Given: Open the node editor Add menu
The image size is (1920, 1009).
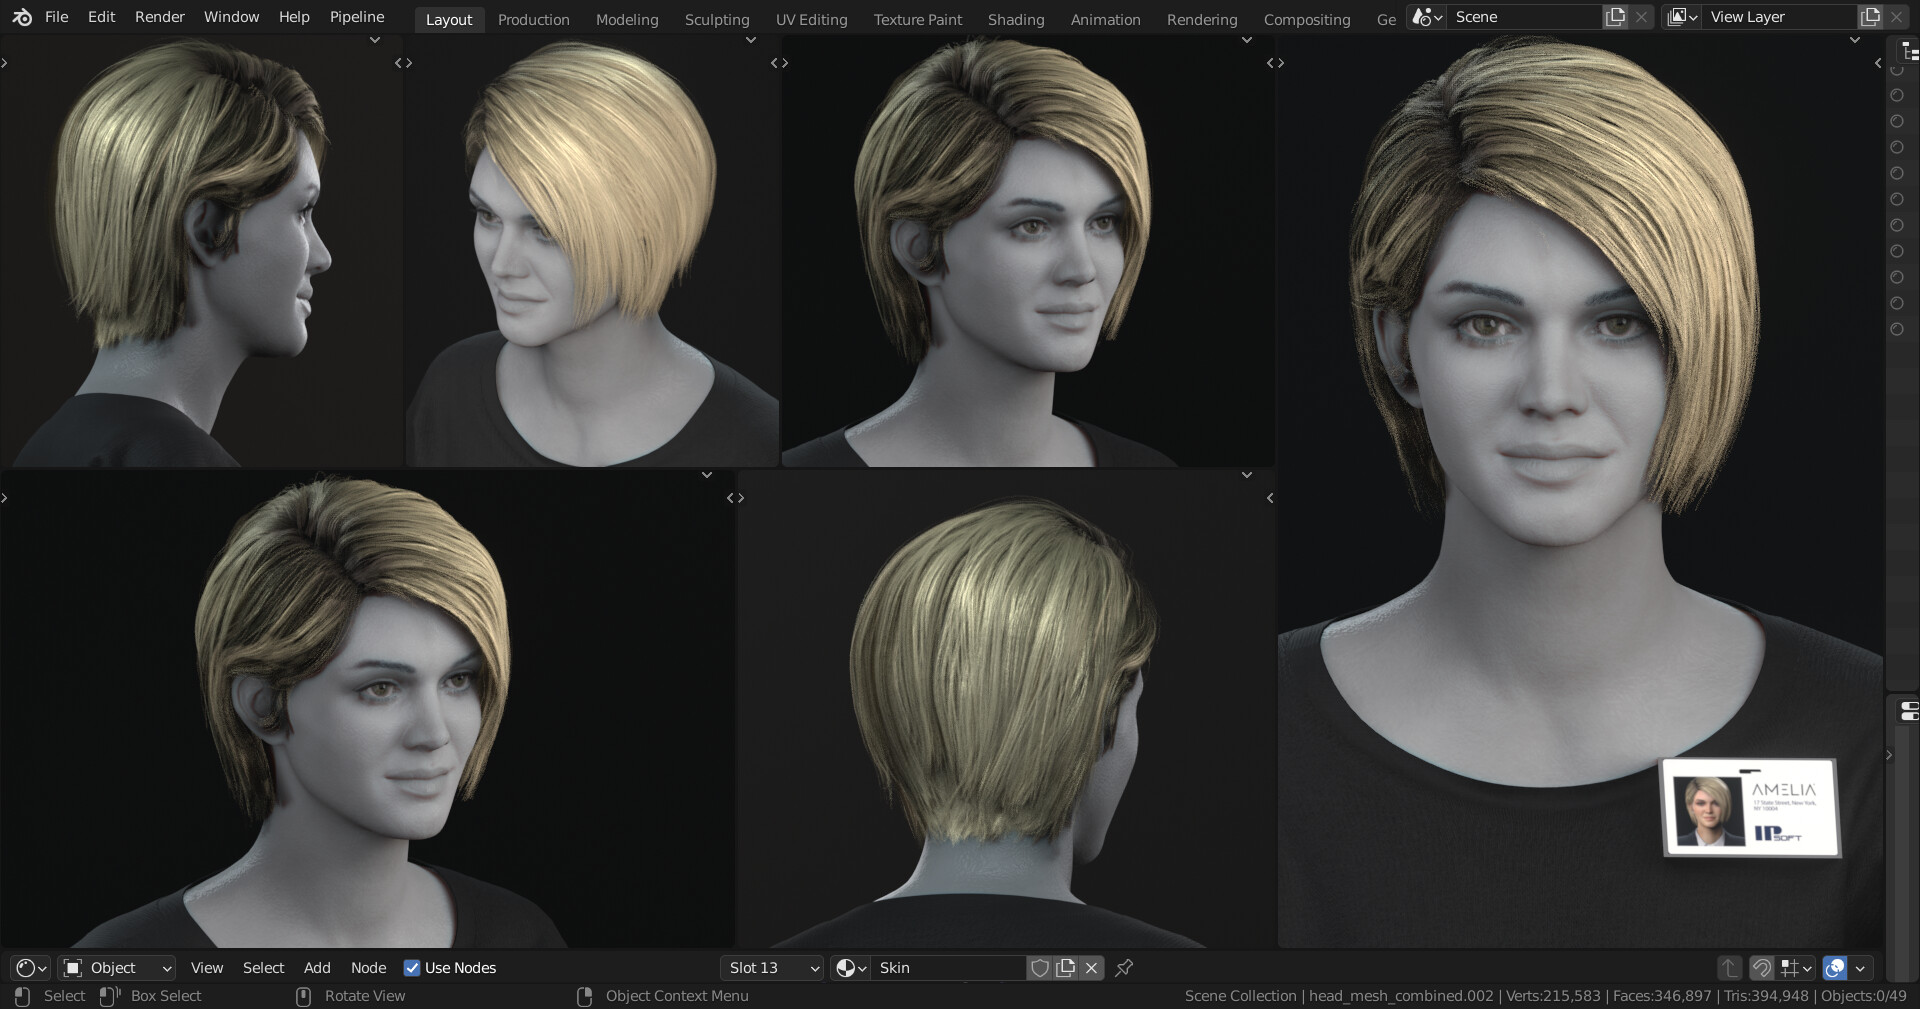Looking at the screenshot, I should click(317, 968).
